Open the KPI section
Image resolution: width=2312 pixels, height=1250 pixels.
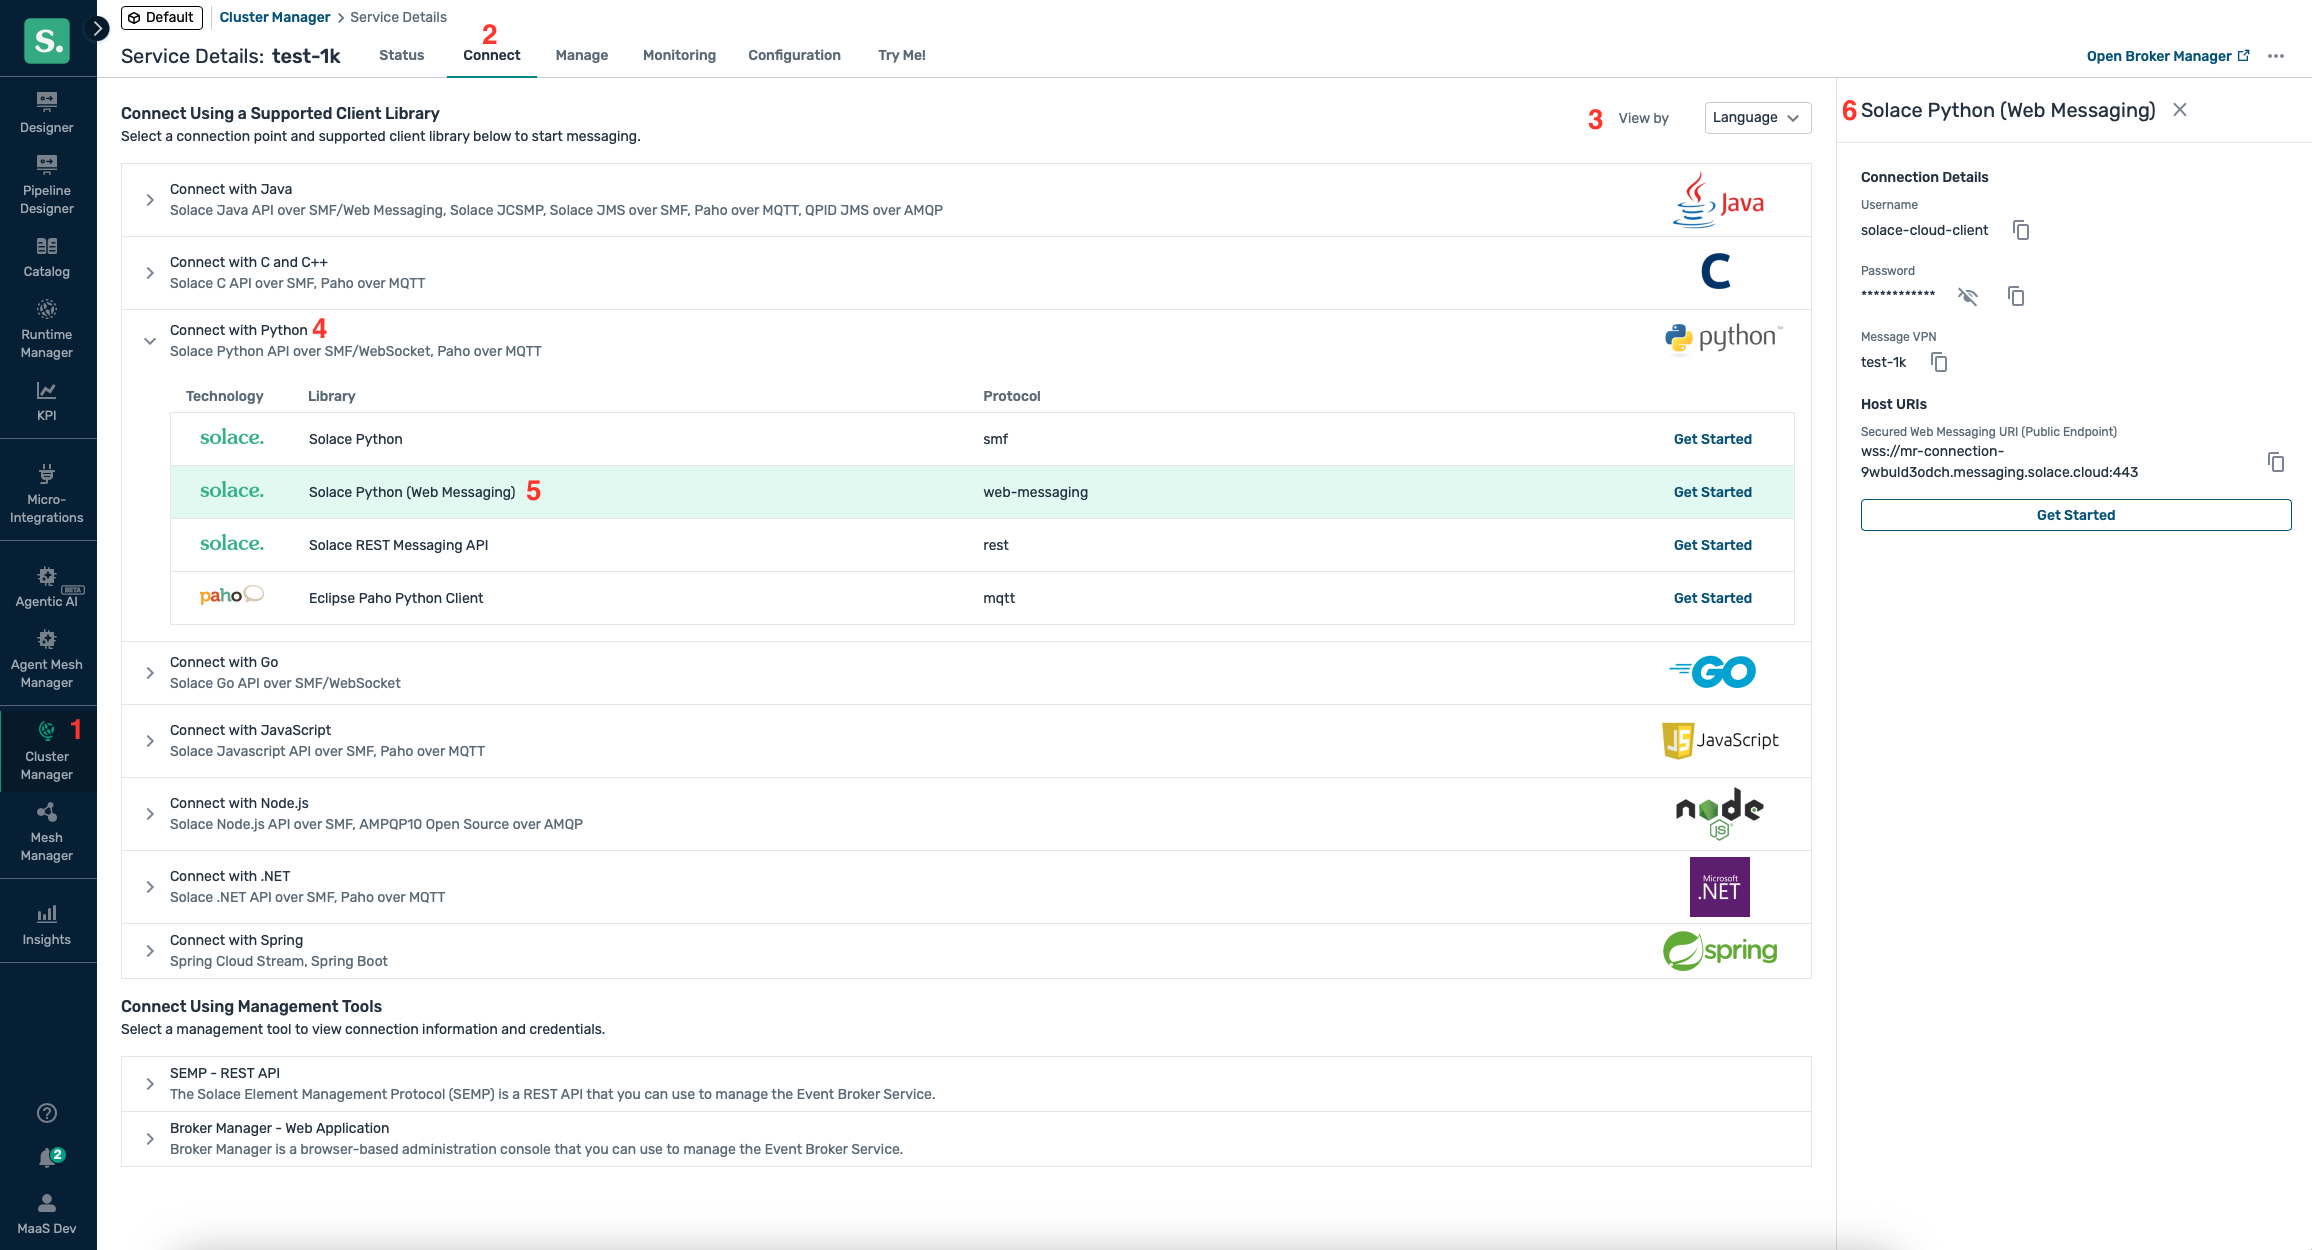coord(47,401)
